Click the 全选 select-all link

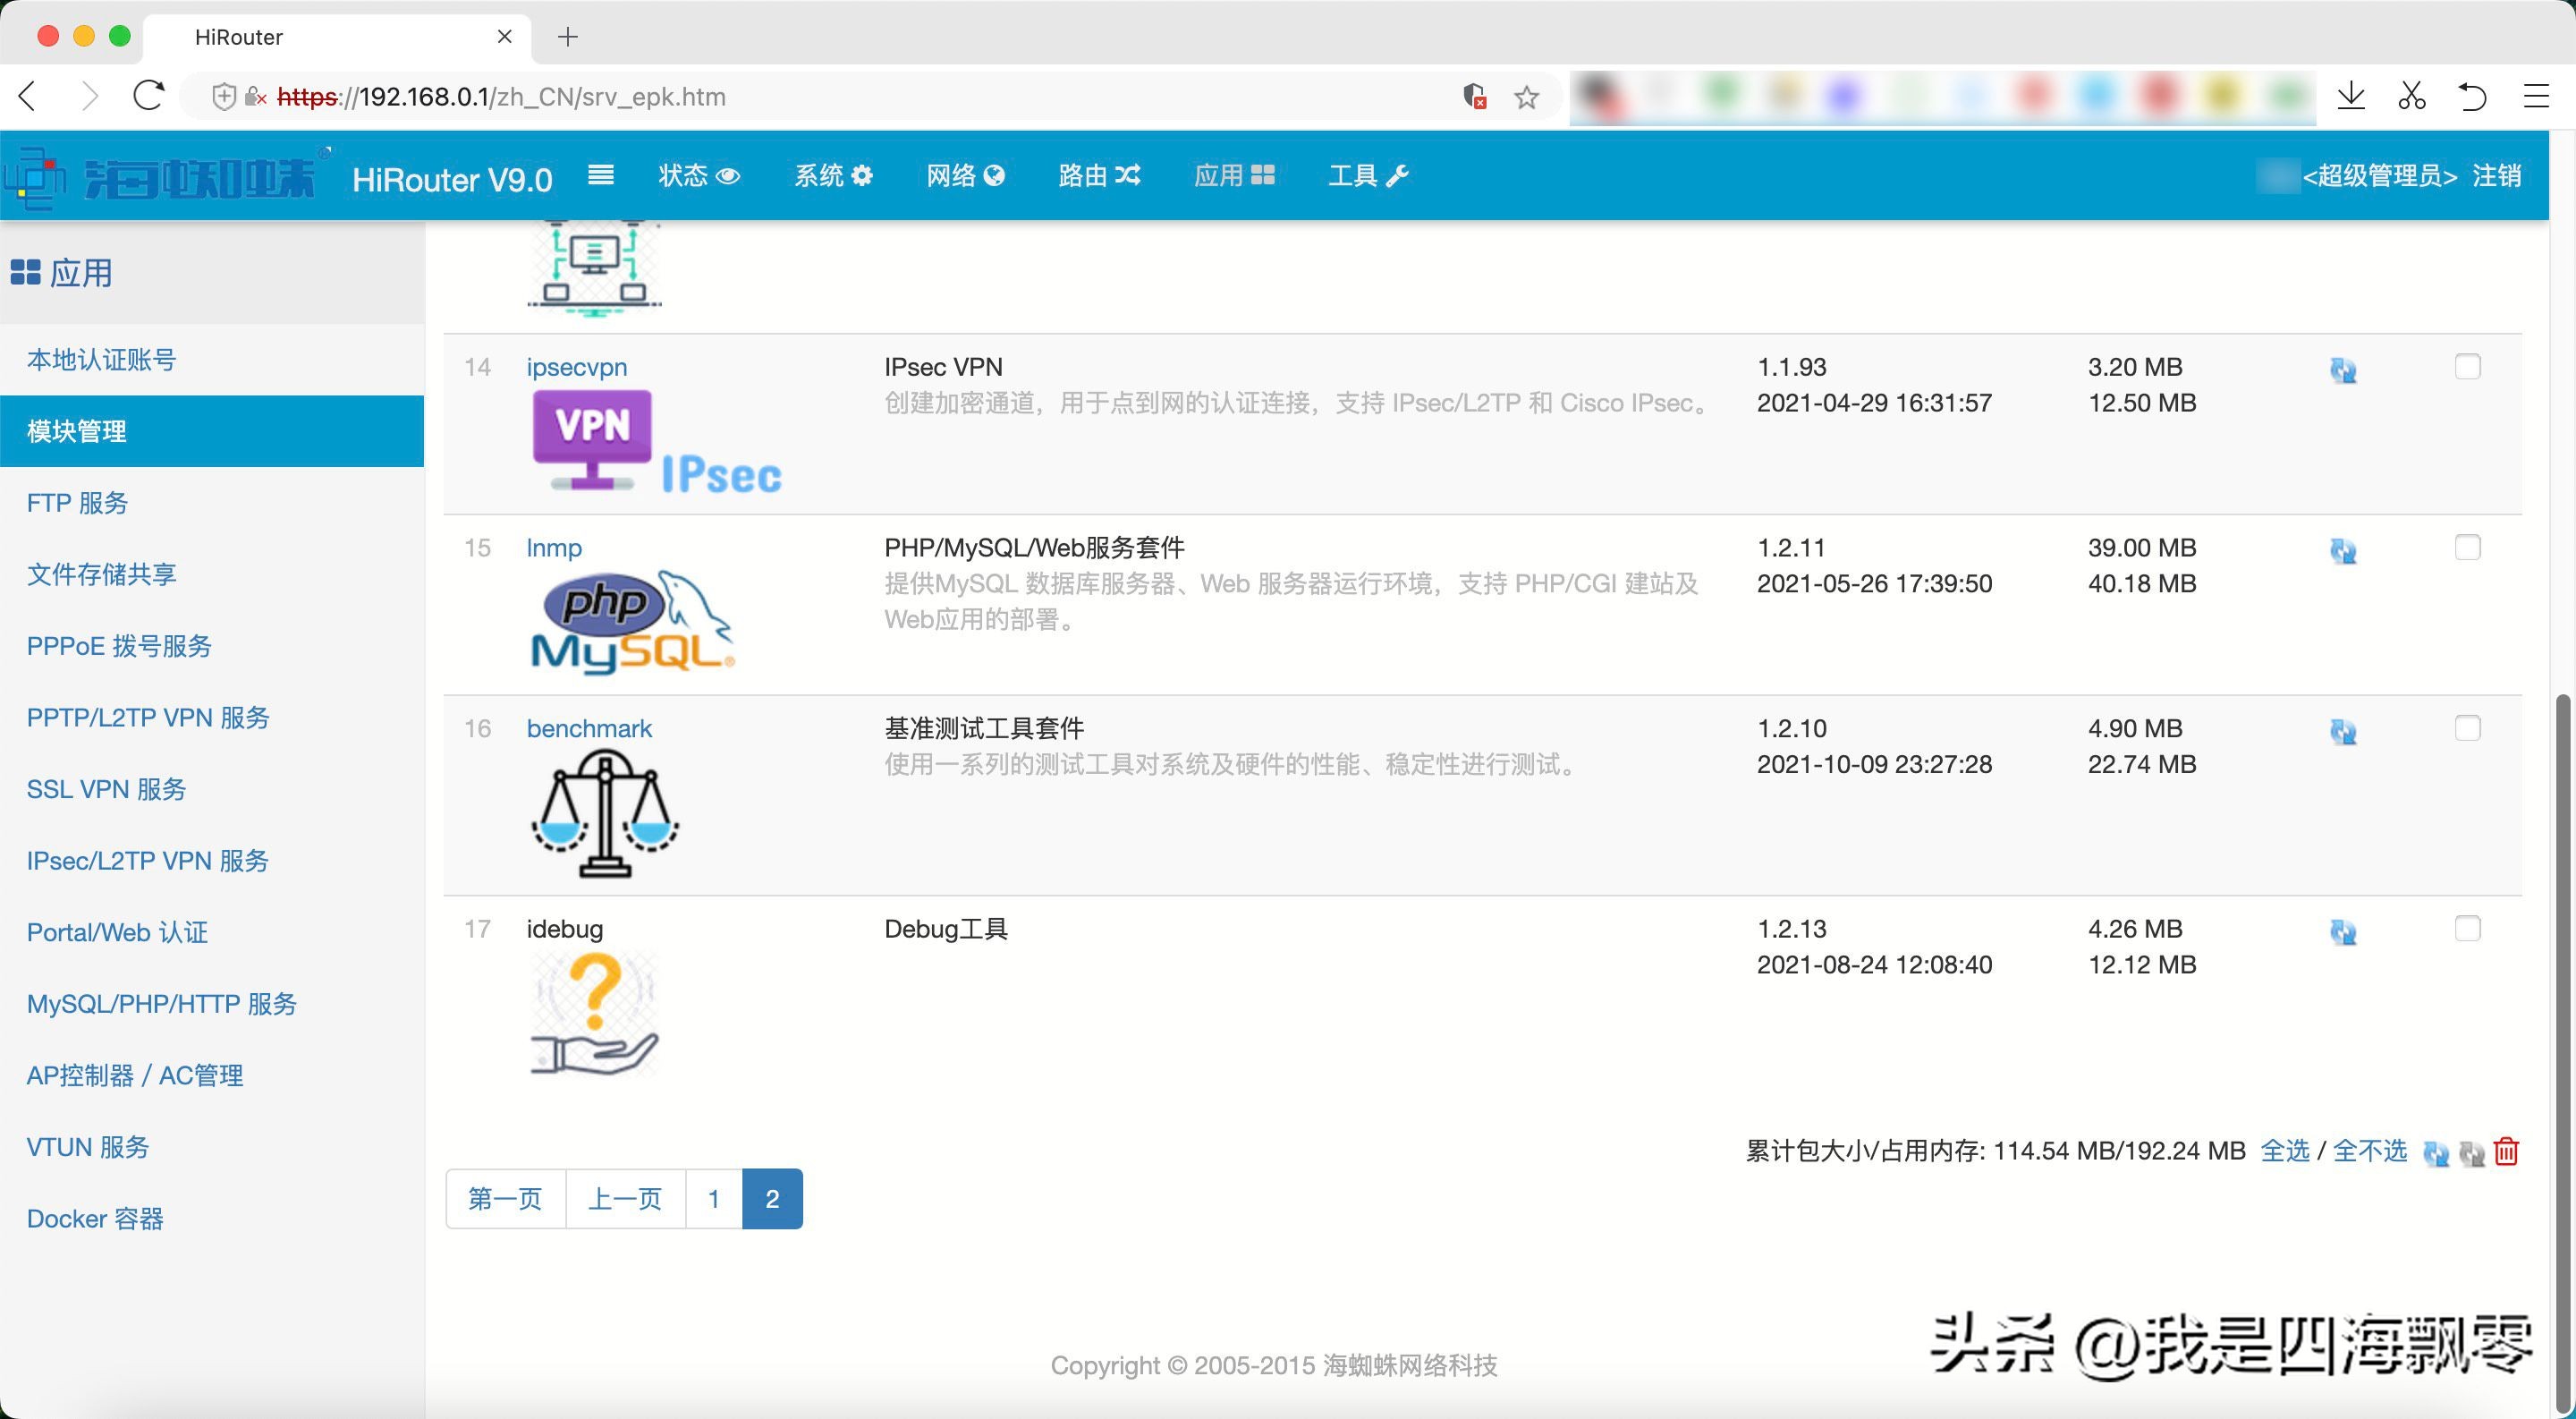pos(2284,1151)
